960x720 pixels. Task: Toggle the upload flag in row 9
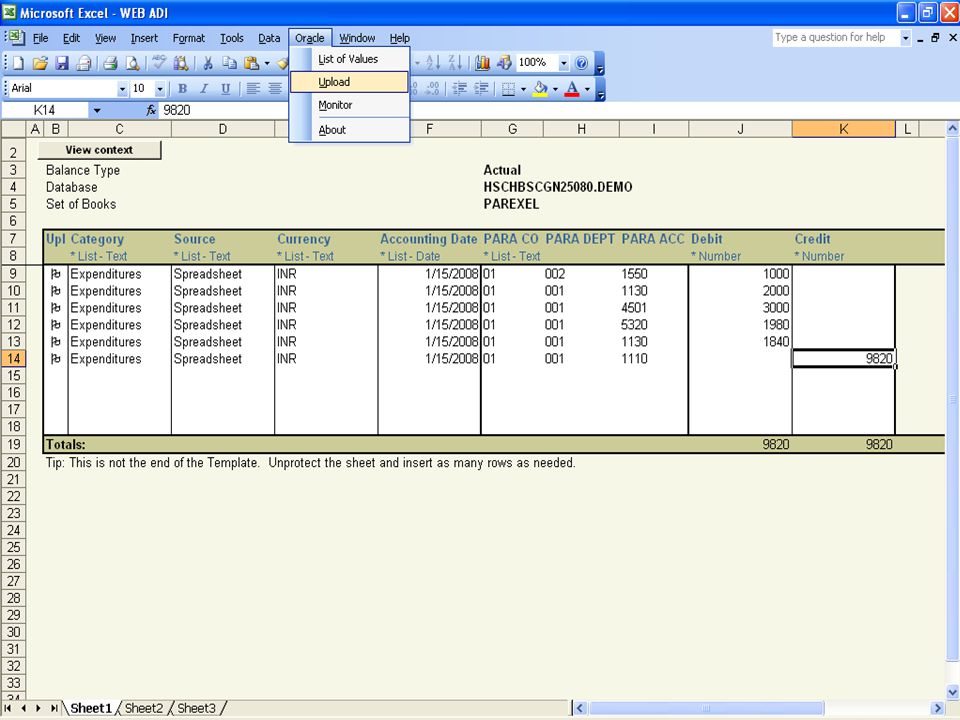click(x=56, y=274)
